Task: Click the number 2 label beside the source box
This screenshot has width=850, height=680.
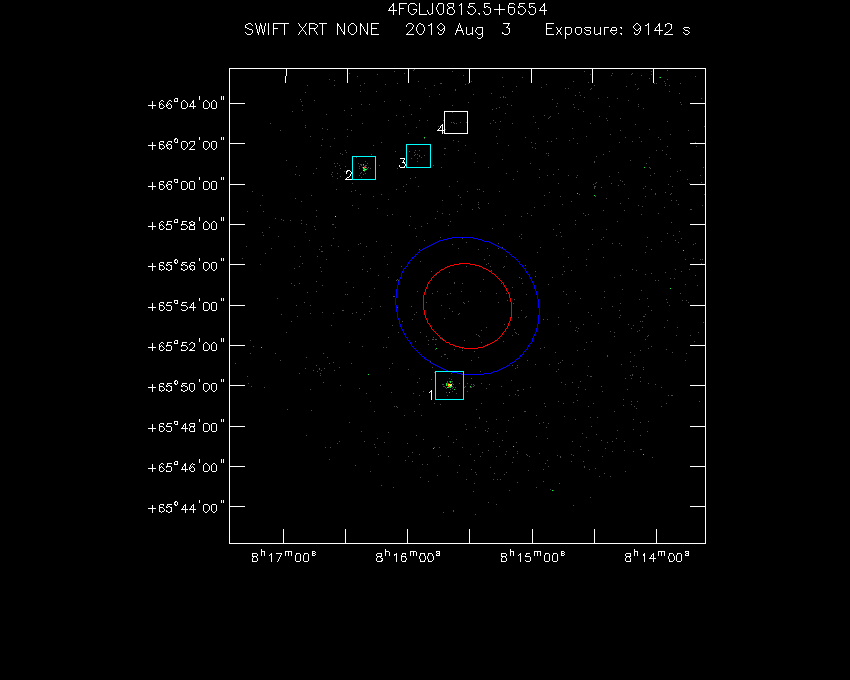Action: (x=348, y=175)
